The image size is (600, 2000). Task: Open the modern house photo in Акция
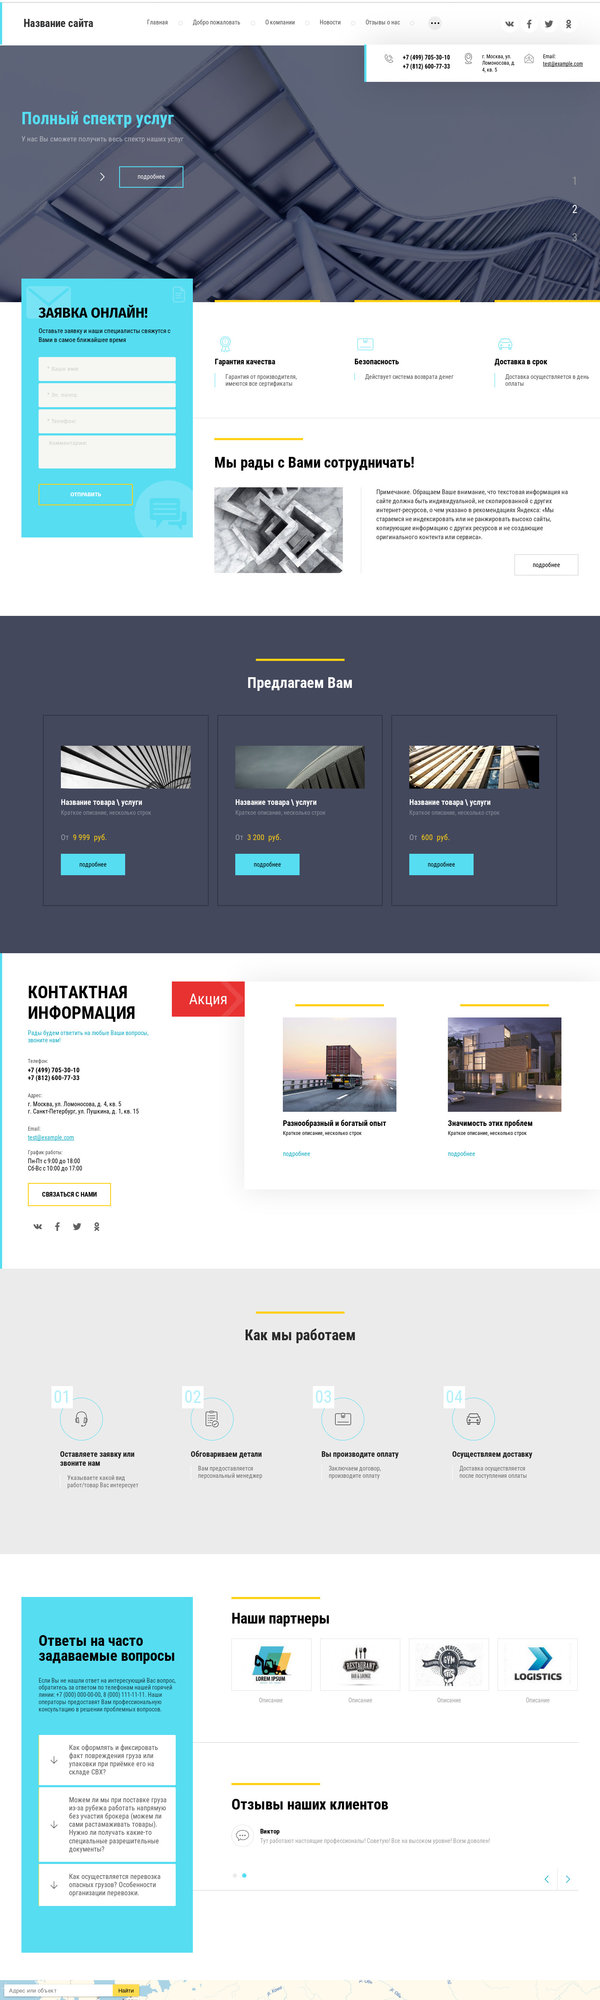[x=504, y=1064]
